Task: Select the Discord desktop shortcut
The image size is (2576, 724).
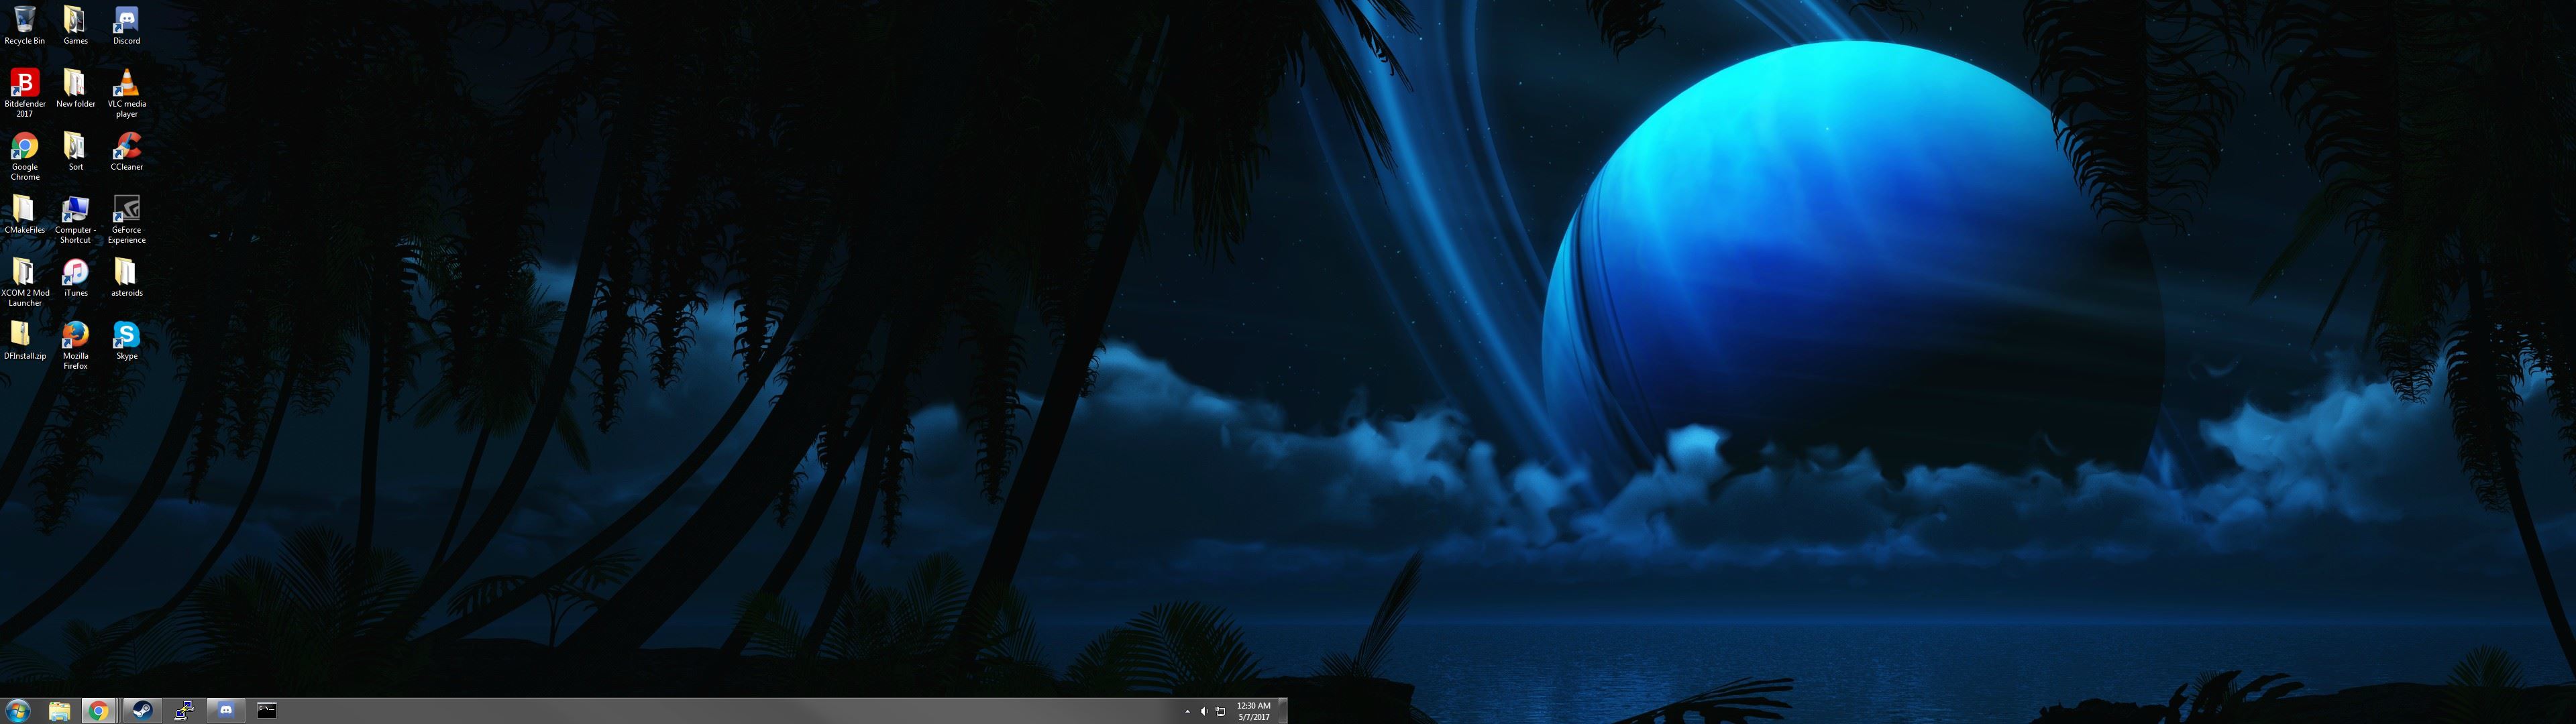Action: 126,22
